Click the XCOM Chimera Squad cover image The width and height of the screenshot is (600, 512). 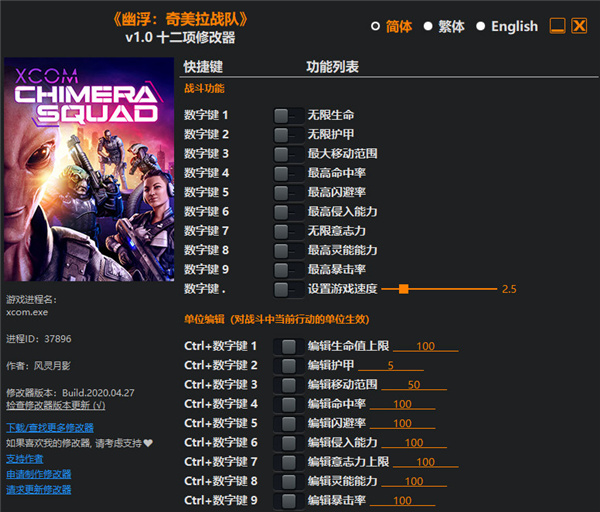pyautogui.click(x=89, y=170)
